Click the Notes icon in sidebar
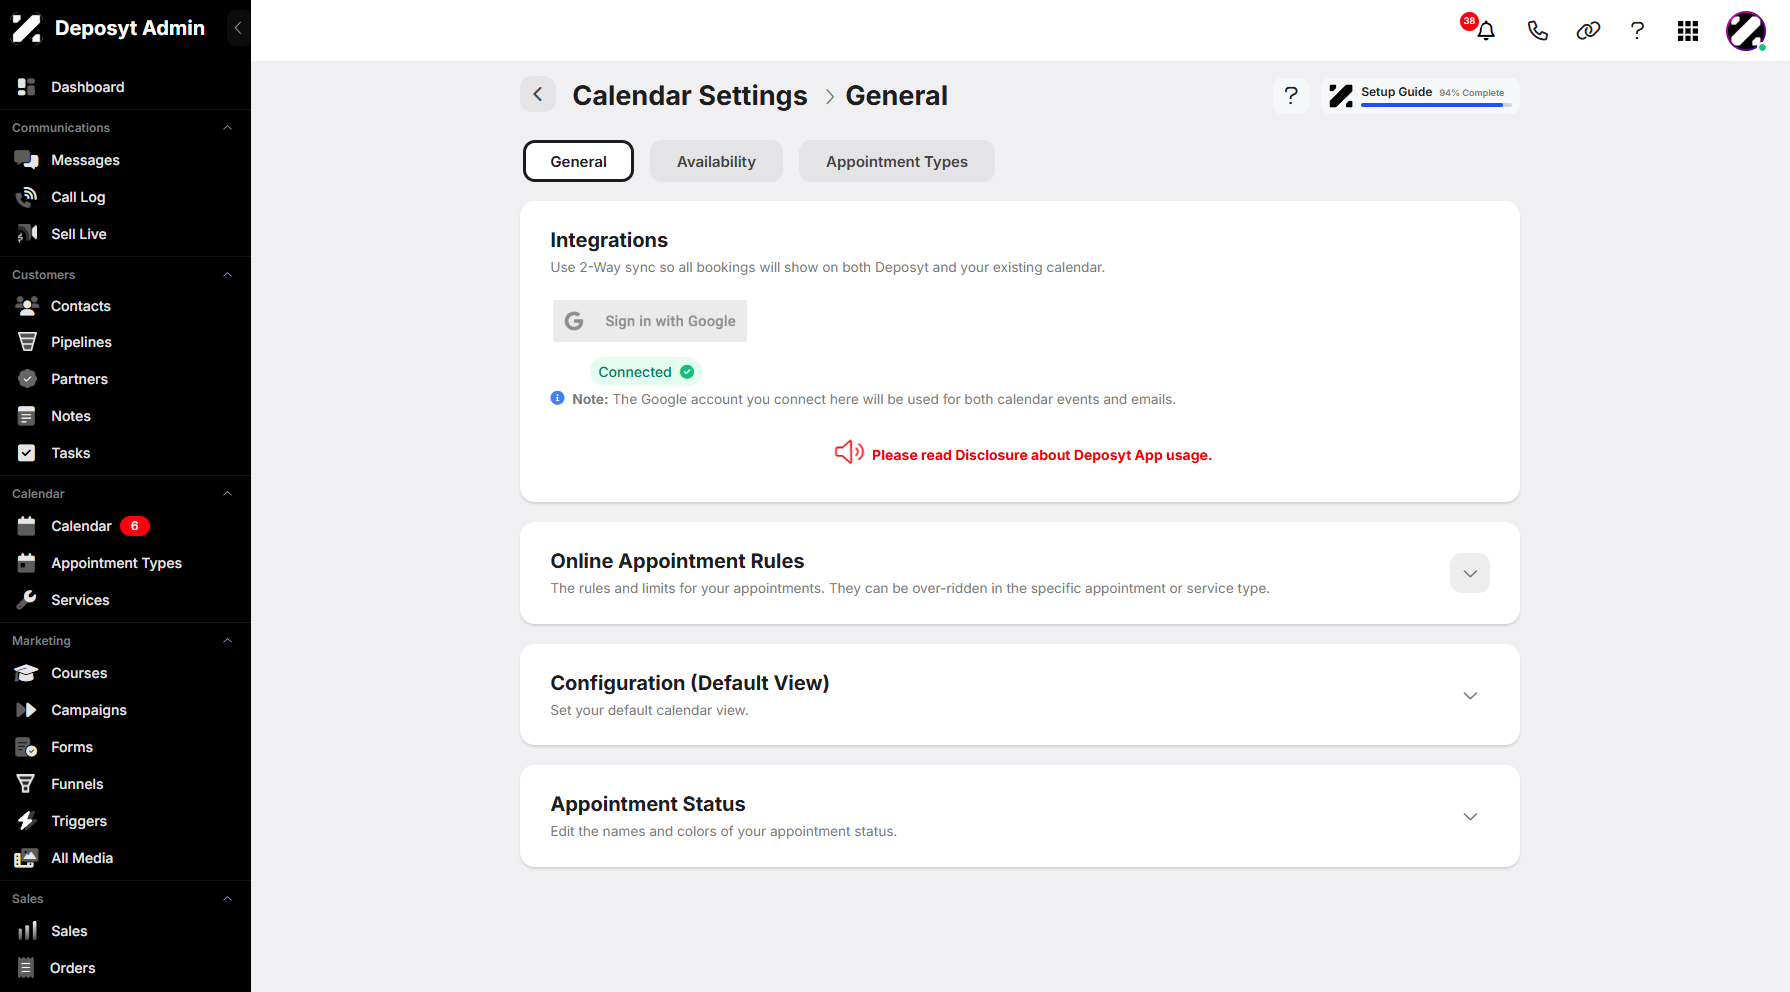Image resolution: width=1790 pixels, height=992 pixels. [27, 416]
